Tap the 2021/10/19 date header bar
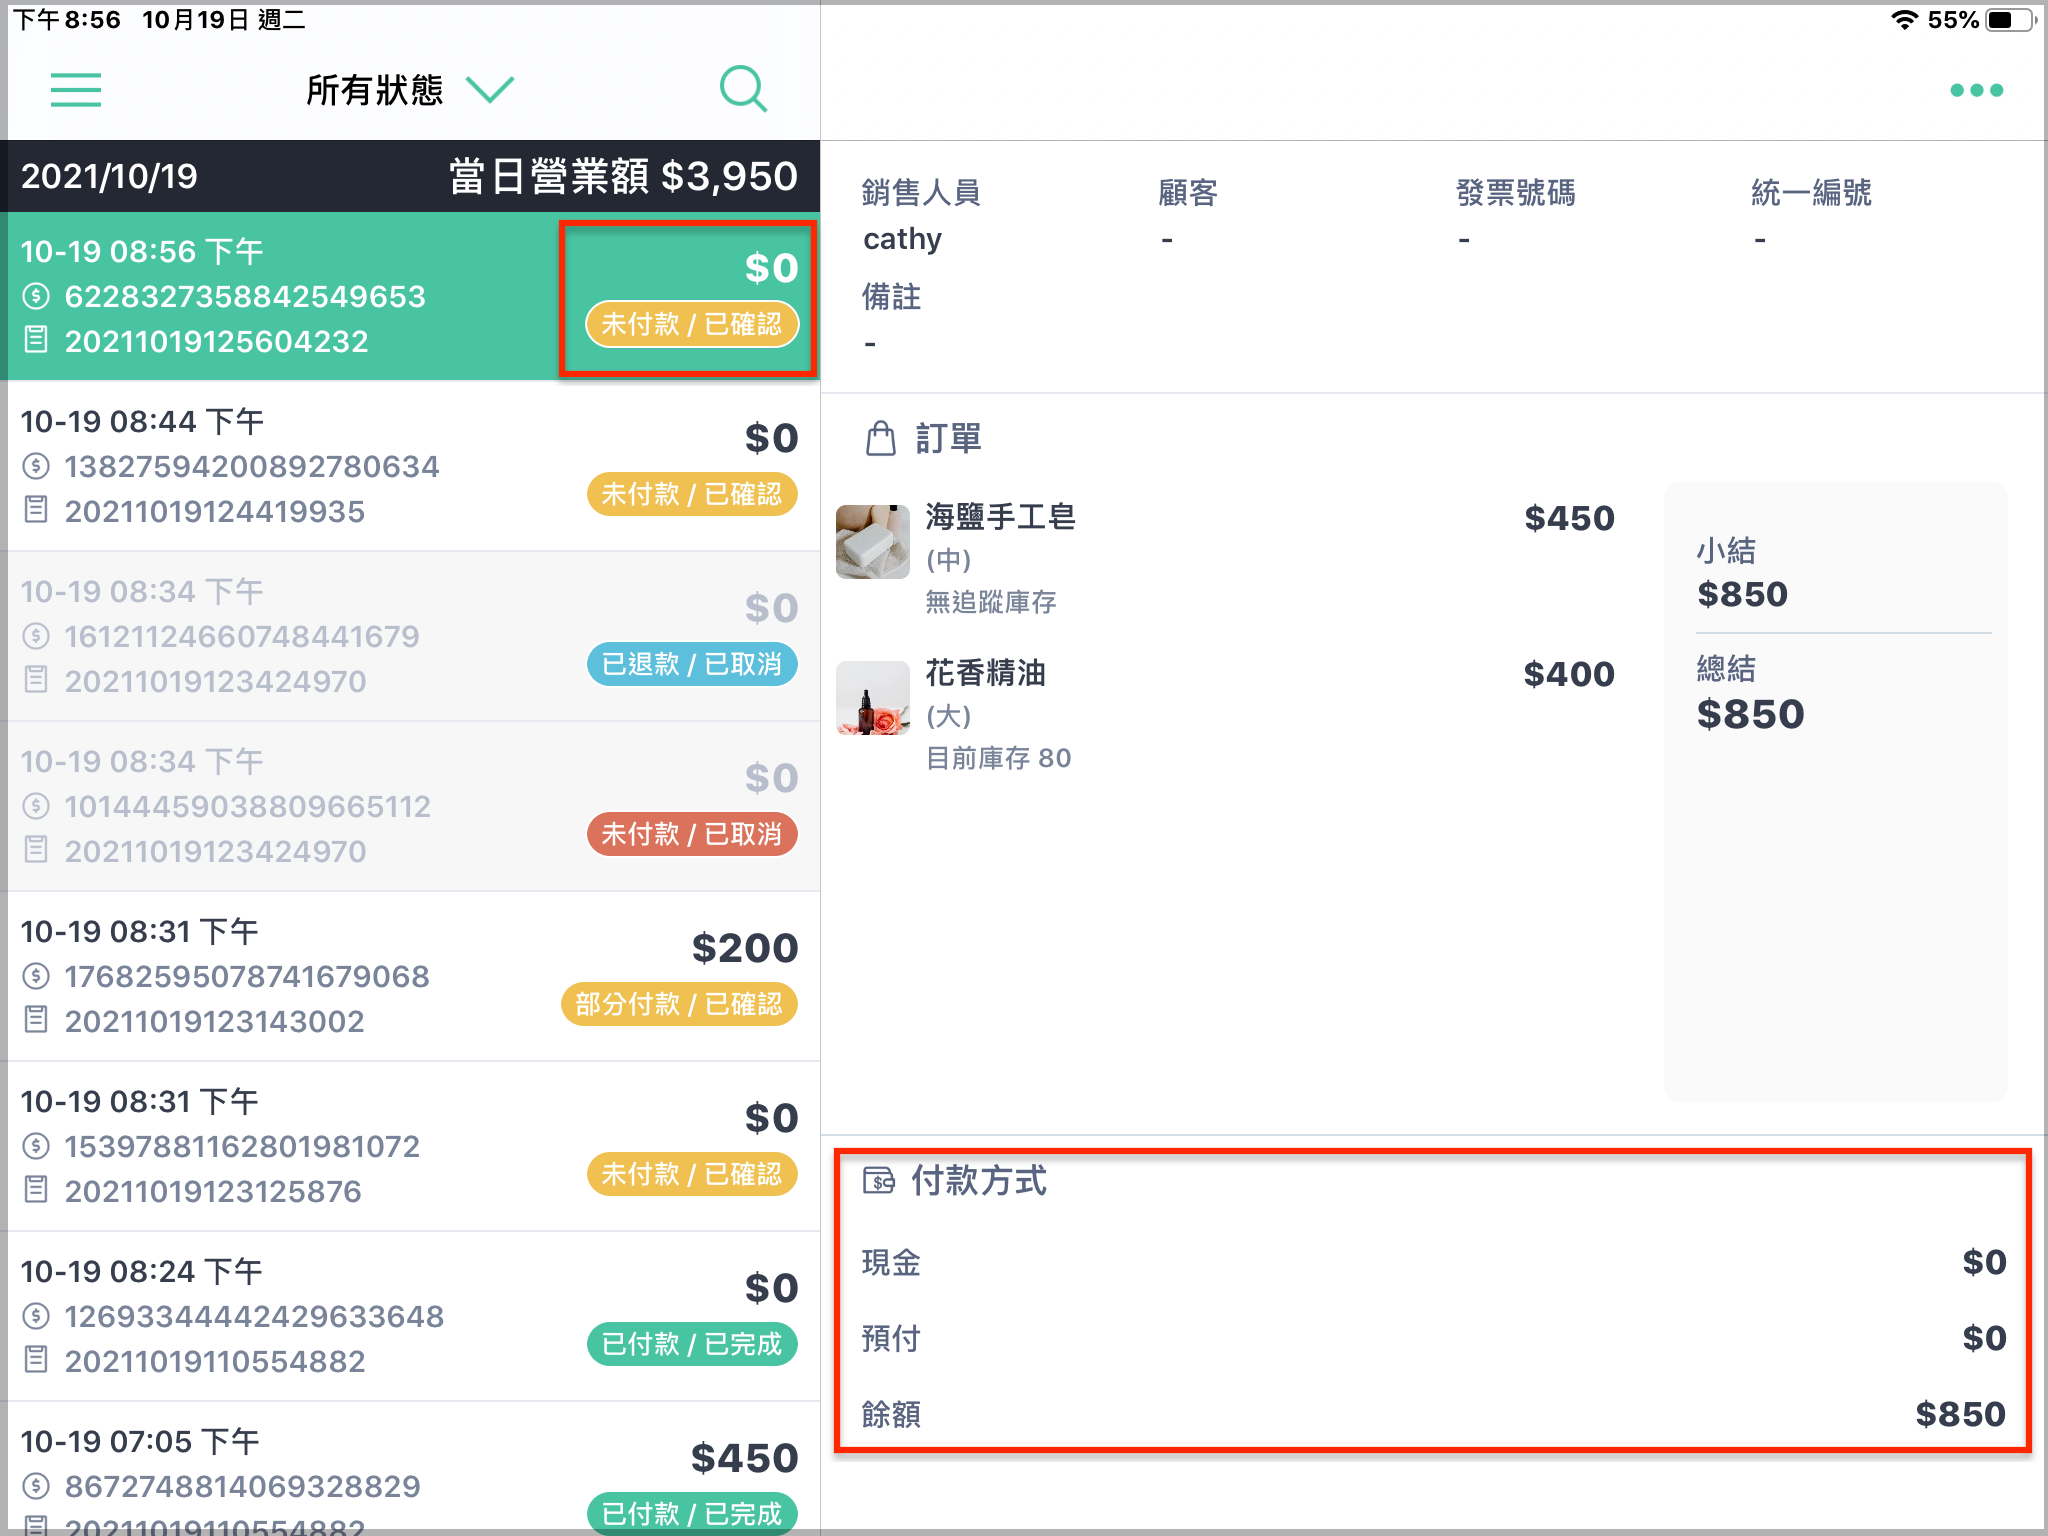 click(410, 176)
